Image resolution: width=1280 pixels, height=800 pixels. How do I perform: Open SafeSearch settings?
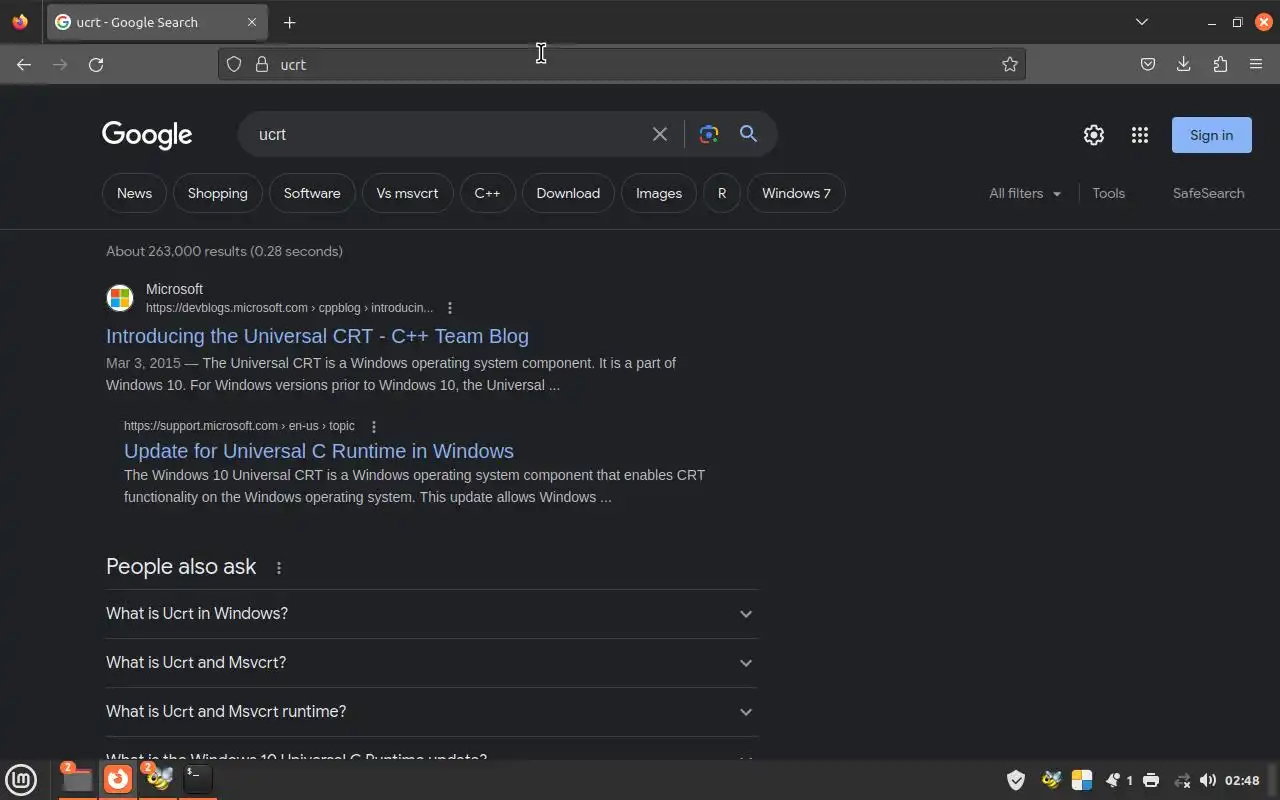click(1208, 193)
